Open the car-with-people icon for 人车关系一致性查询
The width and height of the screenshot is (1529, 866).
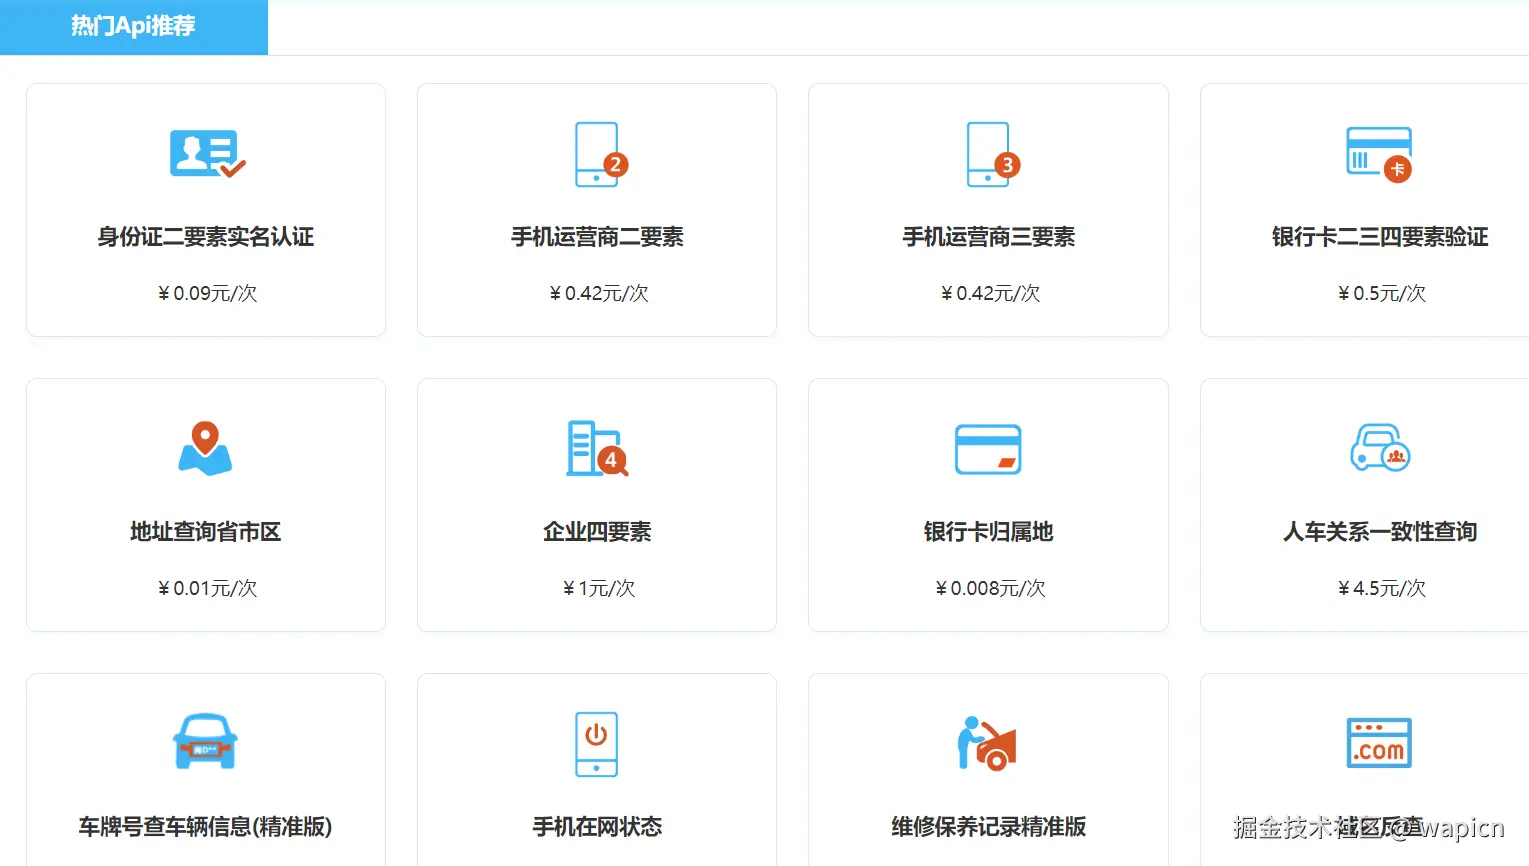click(1379, 449)
